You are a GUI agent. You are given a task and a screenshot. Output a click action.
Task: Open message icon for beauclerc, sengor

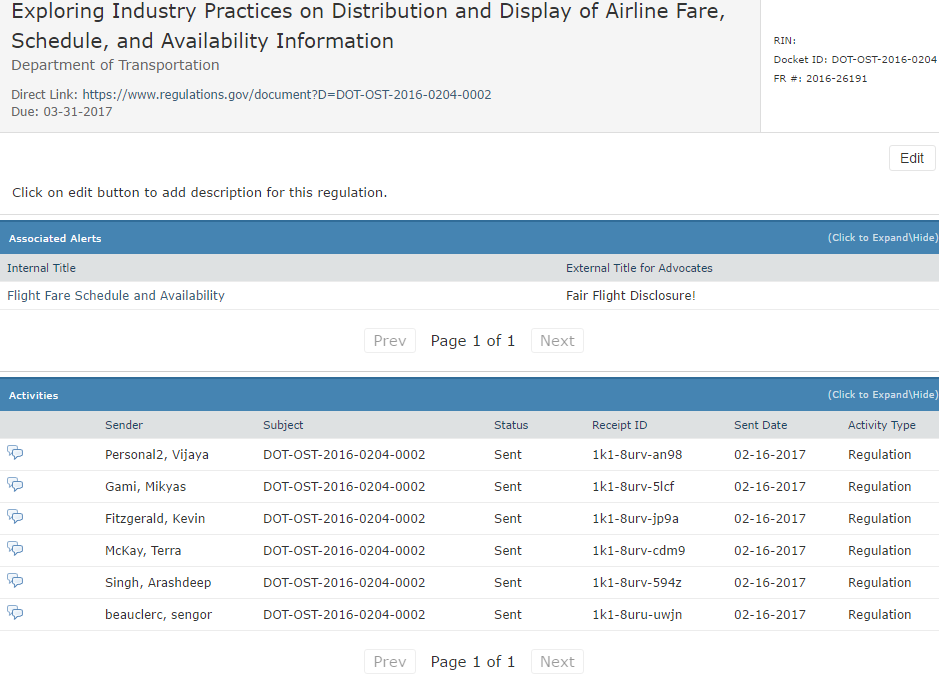[15, 613]
